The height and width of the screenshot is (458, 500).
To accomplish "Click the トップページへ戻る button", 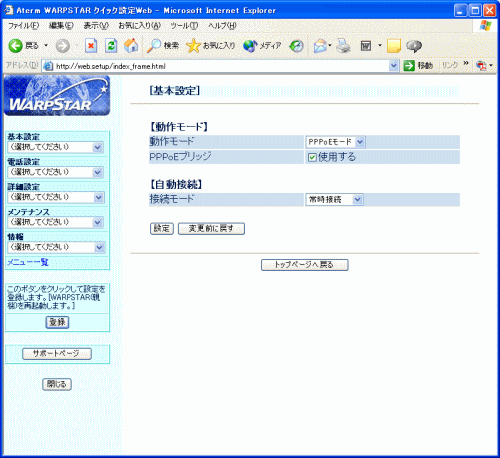I will coord(304,265).
